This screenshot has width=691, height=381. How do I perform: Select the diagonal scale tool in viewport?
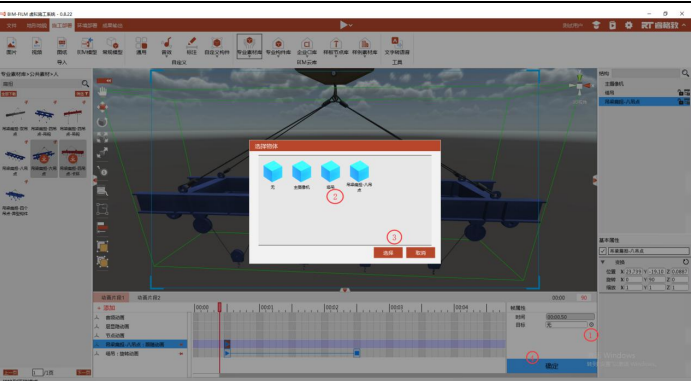(x=102, y=152)
